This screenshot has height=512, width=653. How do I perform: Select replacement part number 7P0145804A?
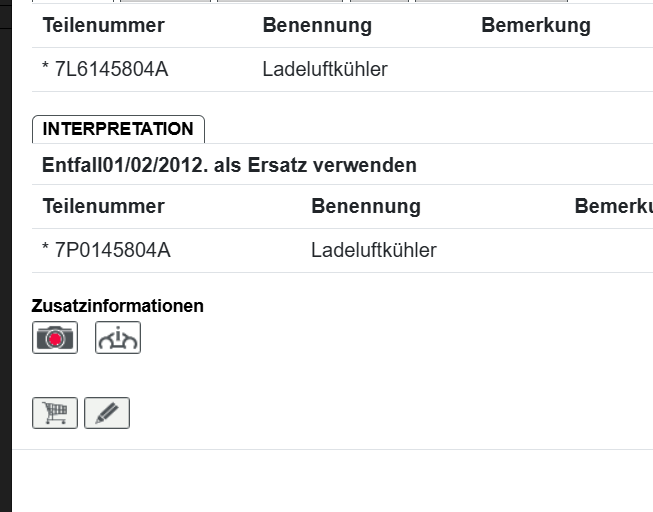click(x=106, y=250)
